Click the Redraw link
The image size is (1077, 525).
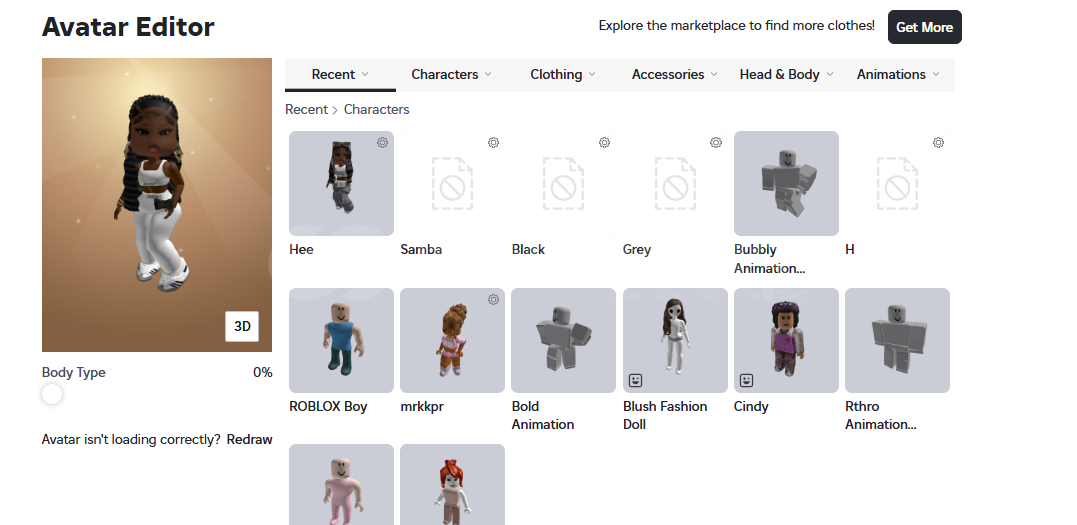pos(249,440)
